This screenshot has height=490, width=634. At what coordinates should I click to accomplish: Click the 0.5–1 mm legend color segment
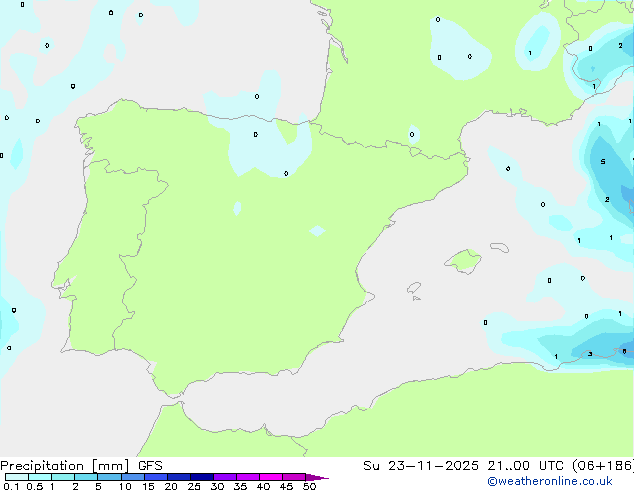coord(40,477)
